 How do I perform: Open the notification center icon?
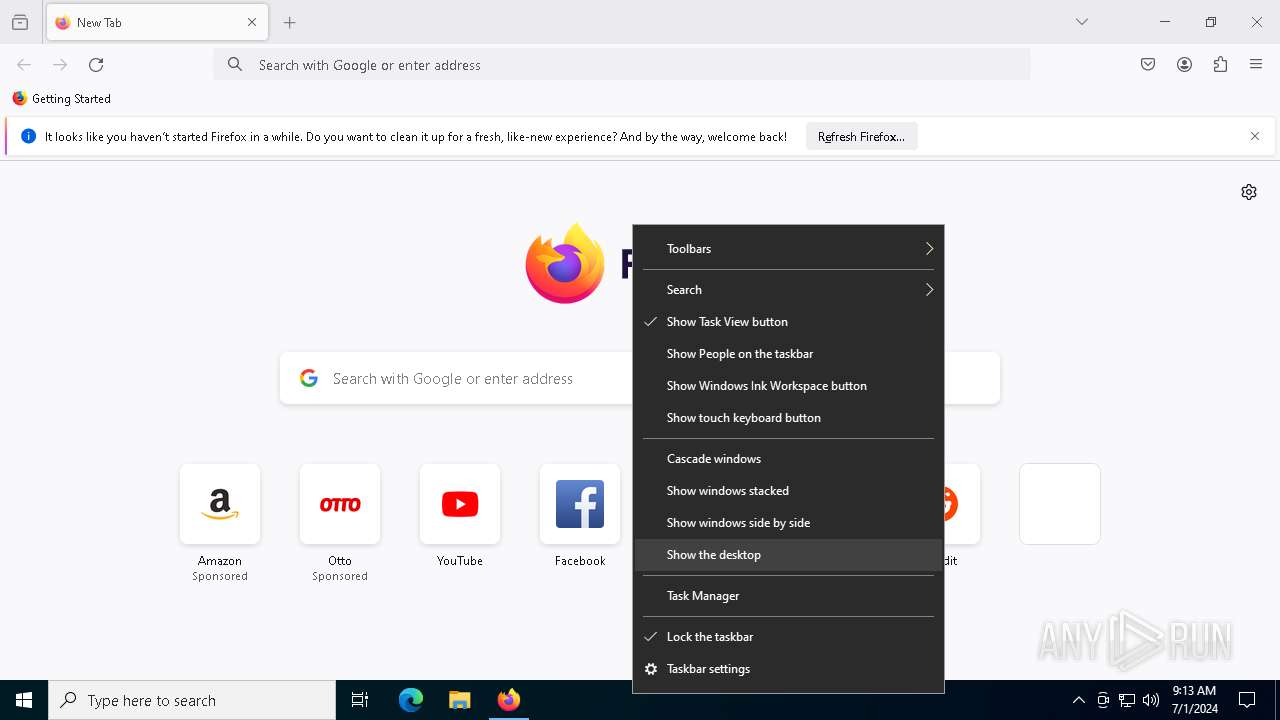(x=1247, y=700)
